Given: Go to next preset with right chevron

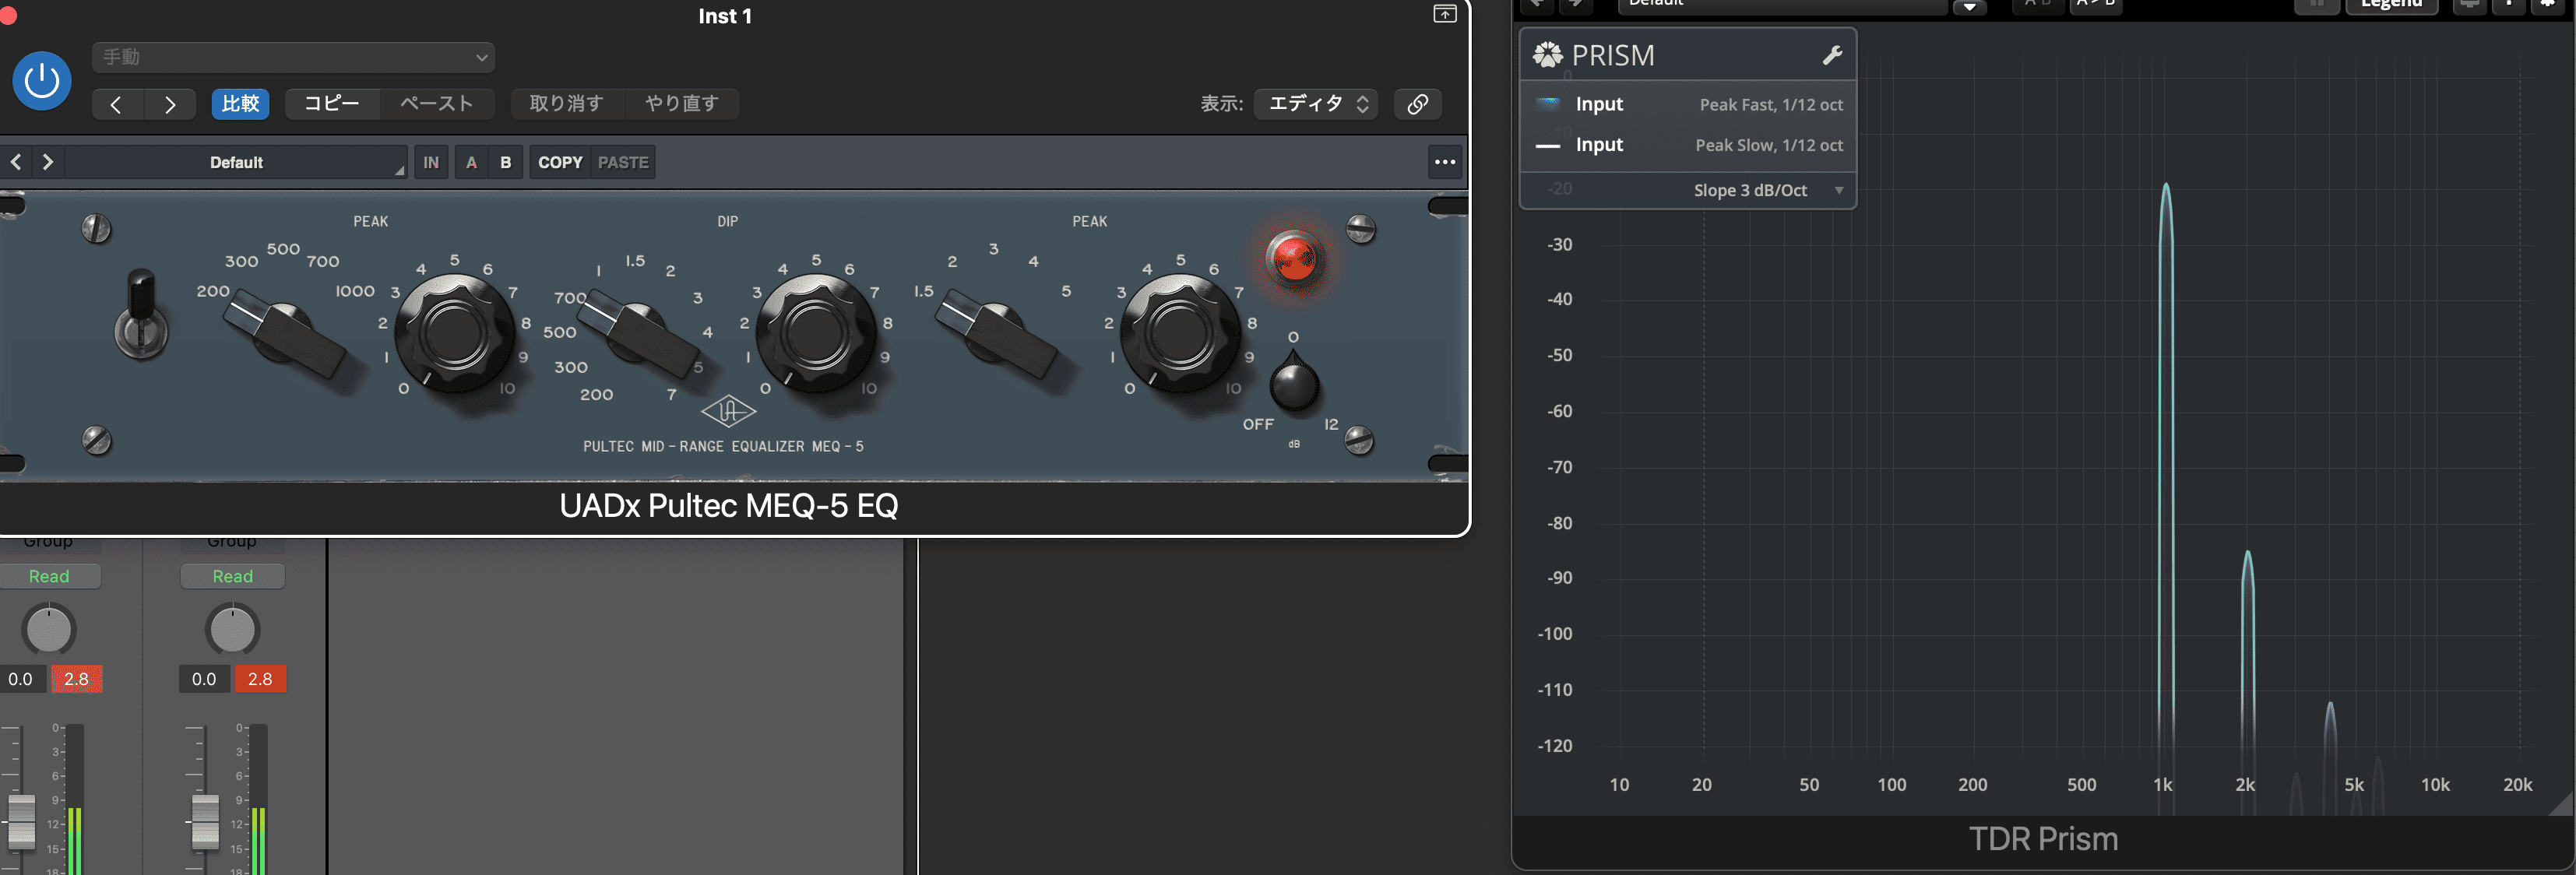Looking at the screenshot, I should point(170,104).
